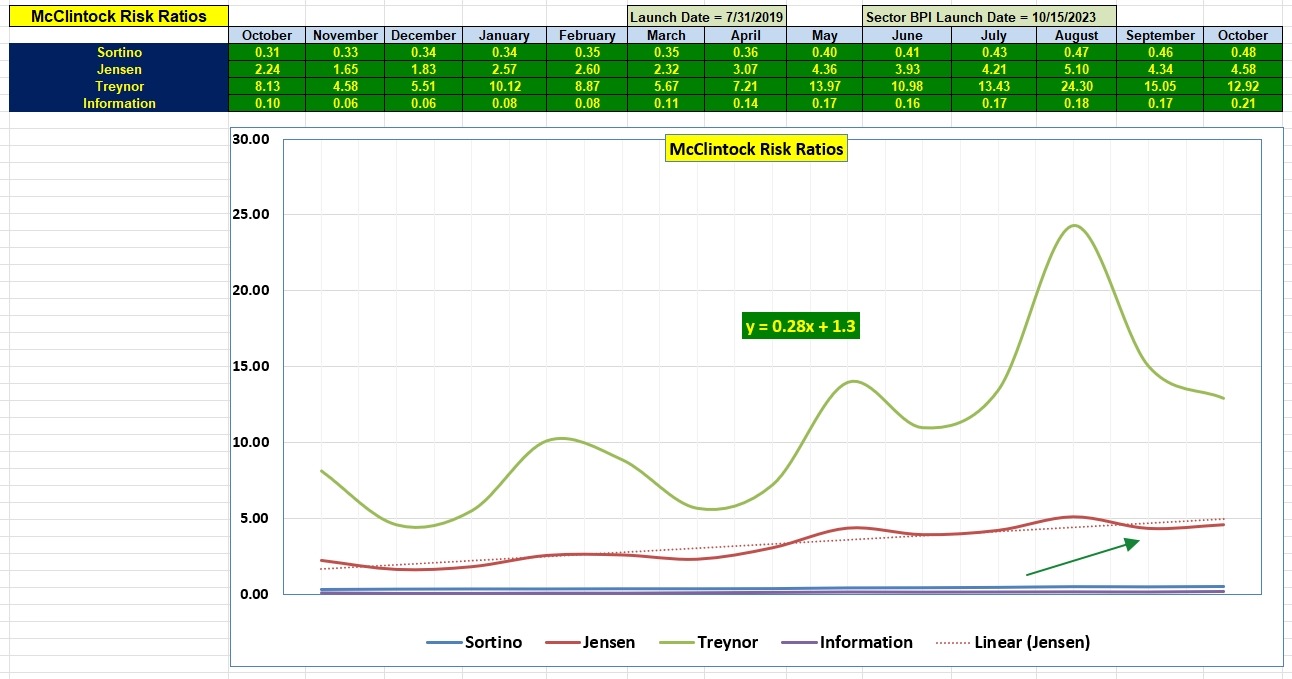This screenshot has height=679, width=1292.
Task: Select the December column header
Action: pos(424,35)
